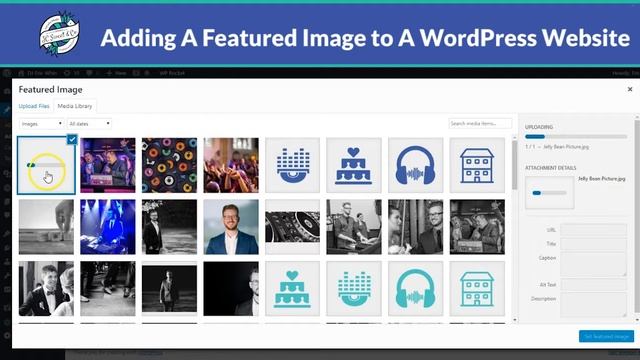Select the teal wedding cake icon image
This screenshot has width=640, height=360.
coord(292,289)
